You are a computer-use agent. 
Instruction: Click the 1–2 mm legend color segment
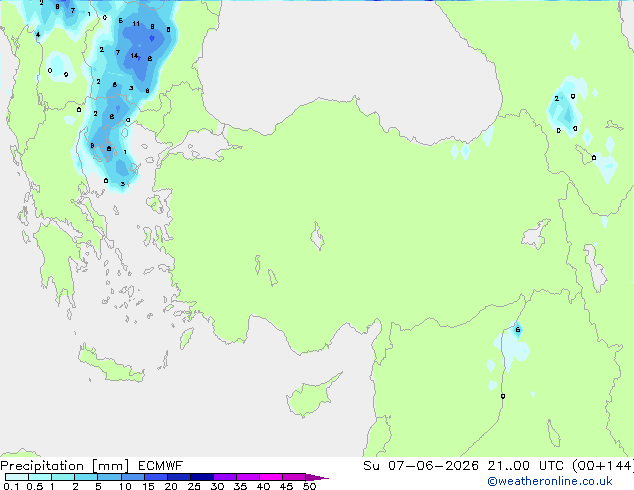pos(63,477)
